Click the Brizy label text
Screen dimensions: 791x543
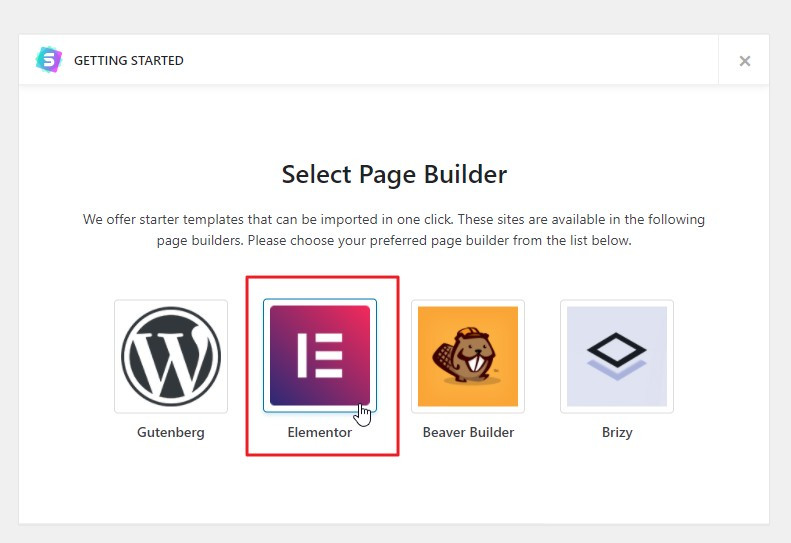pyautogui.click(x=617, y=432)
